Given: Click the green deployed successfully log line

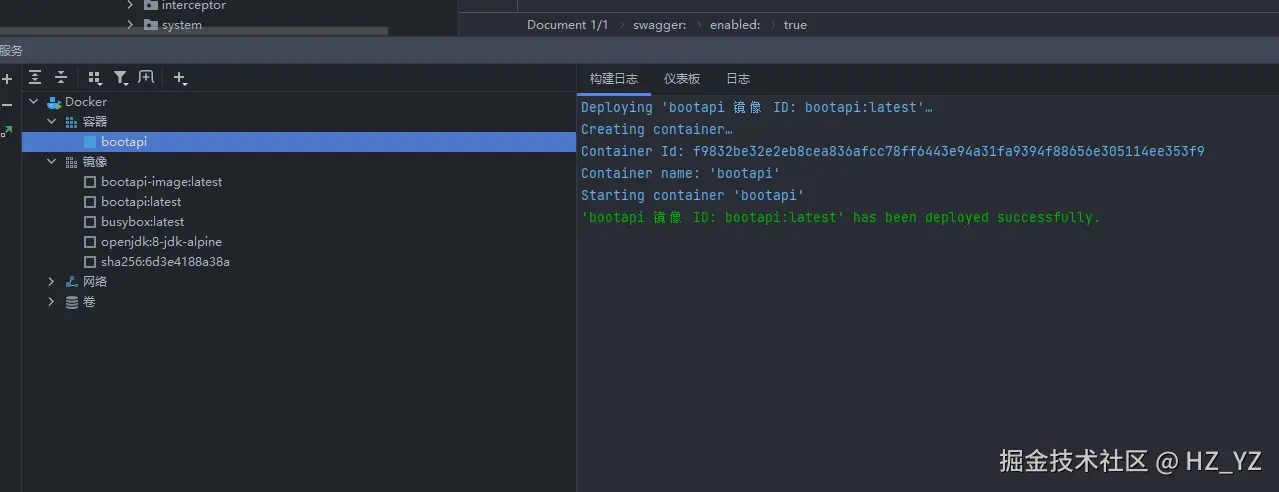Looking at the screenshot, I should click(x=840, y=218).
